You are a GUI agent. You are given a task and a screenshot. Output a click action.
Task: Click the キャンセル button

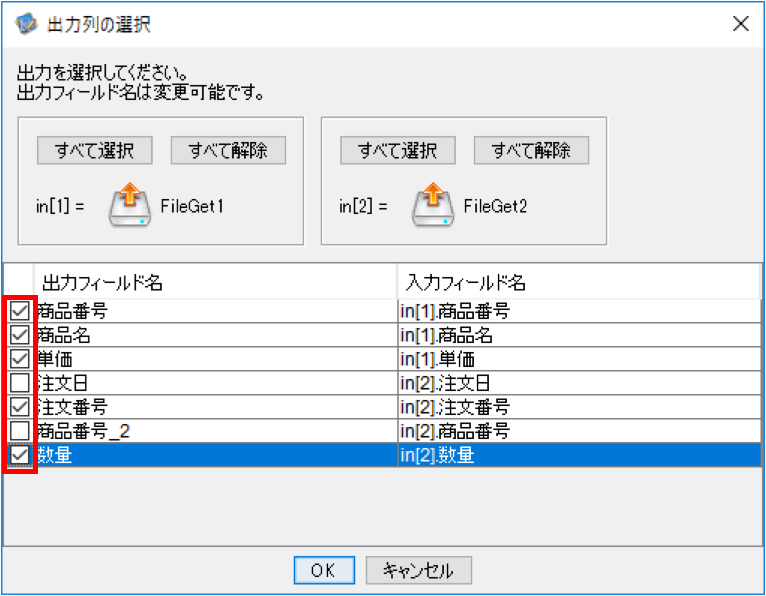point(419,570)
